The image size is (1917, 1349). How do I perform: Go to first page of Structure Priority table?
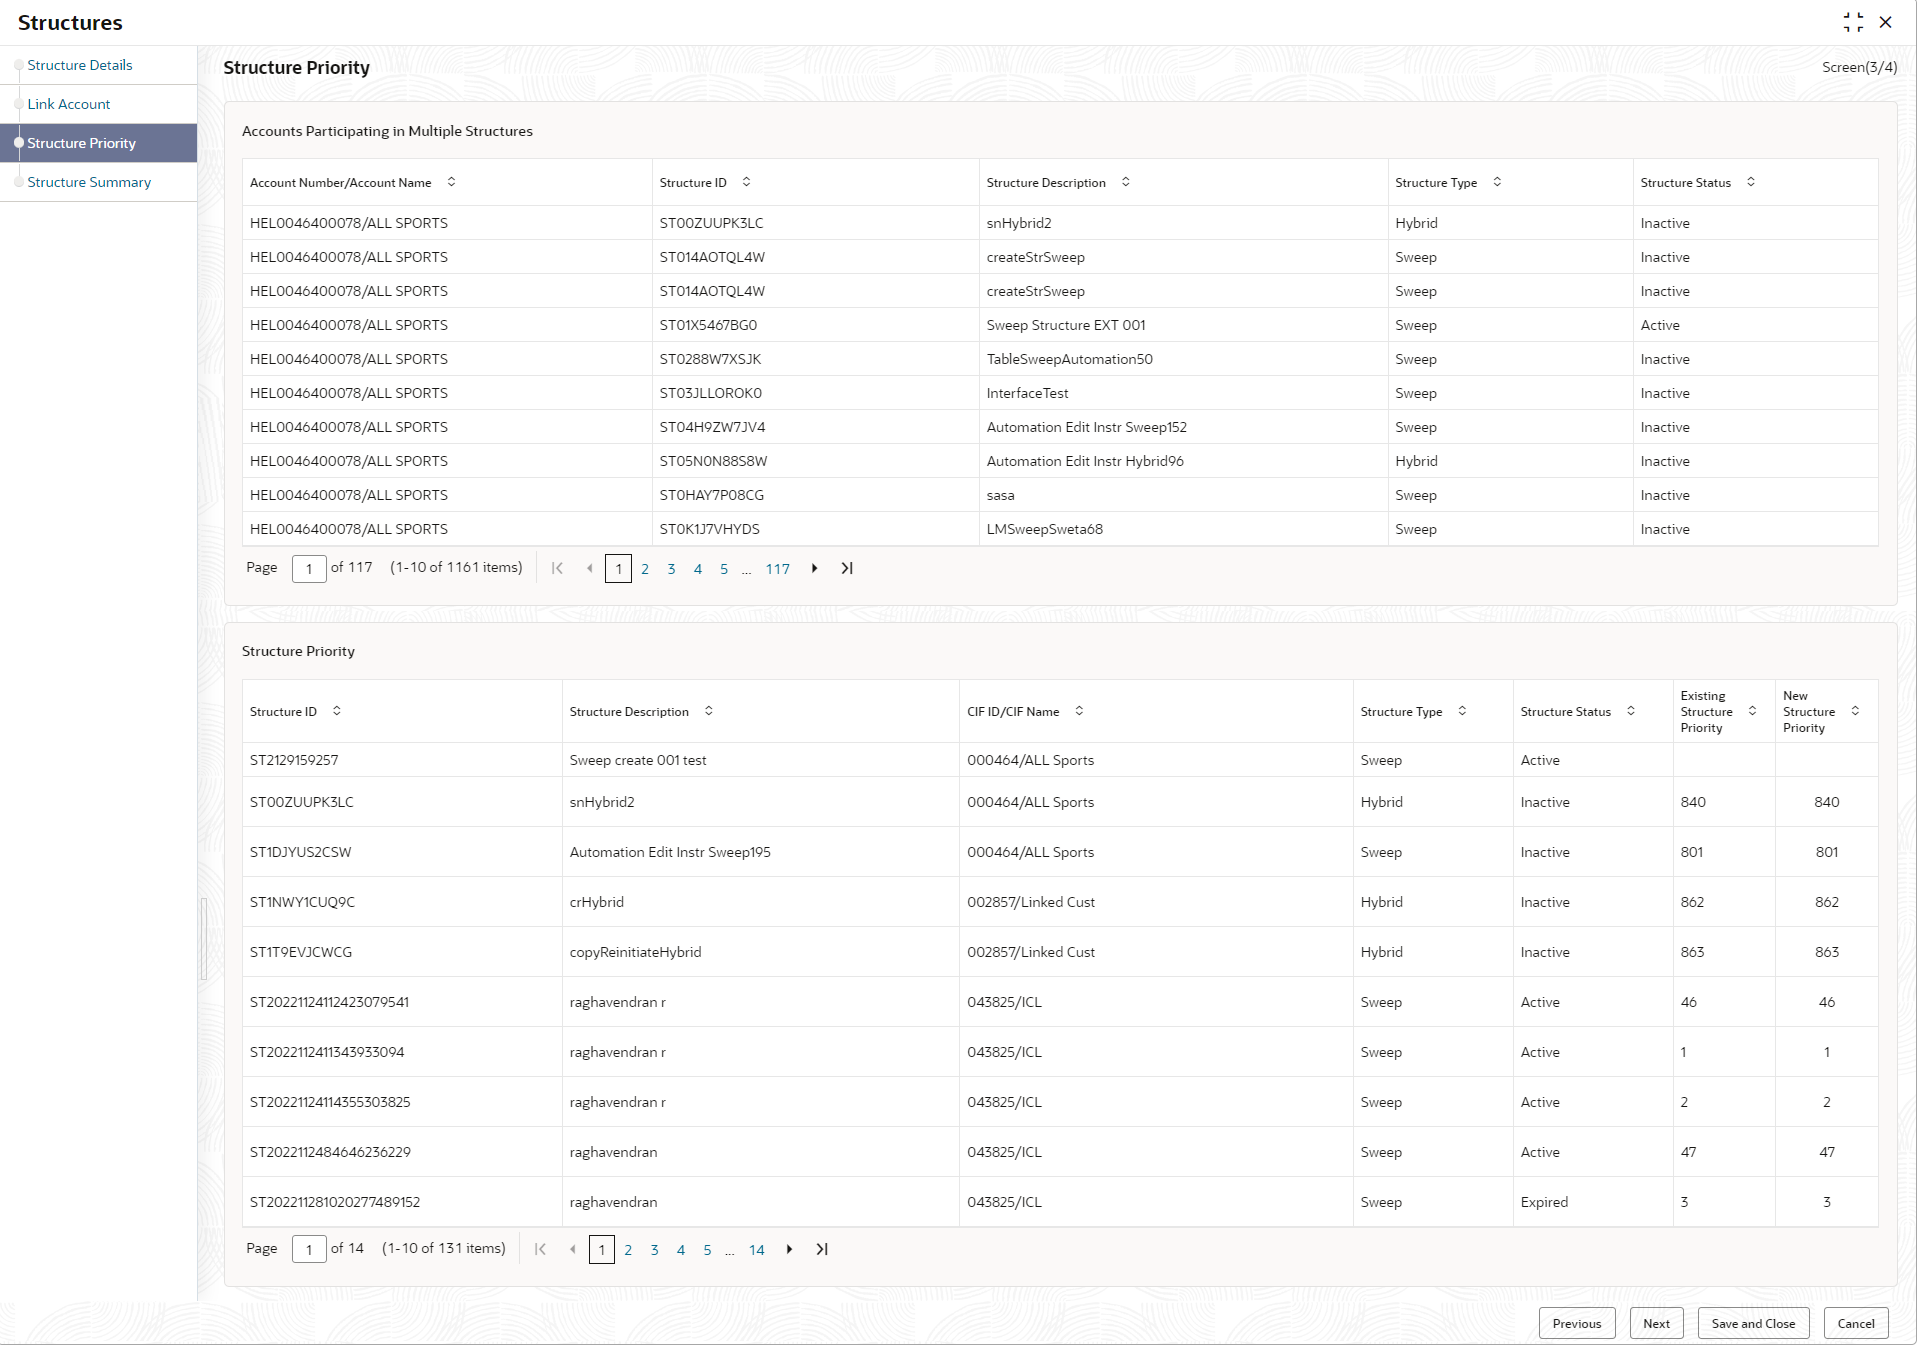click(540, 1249)
